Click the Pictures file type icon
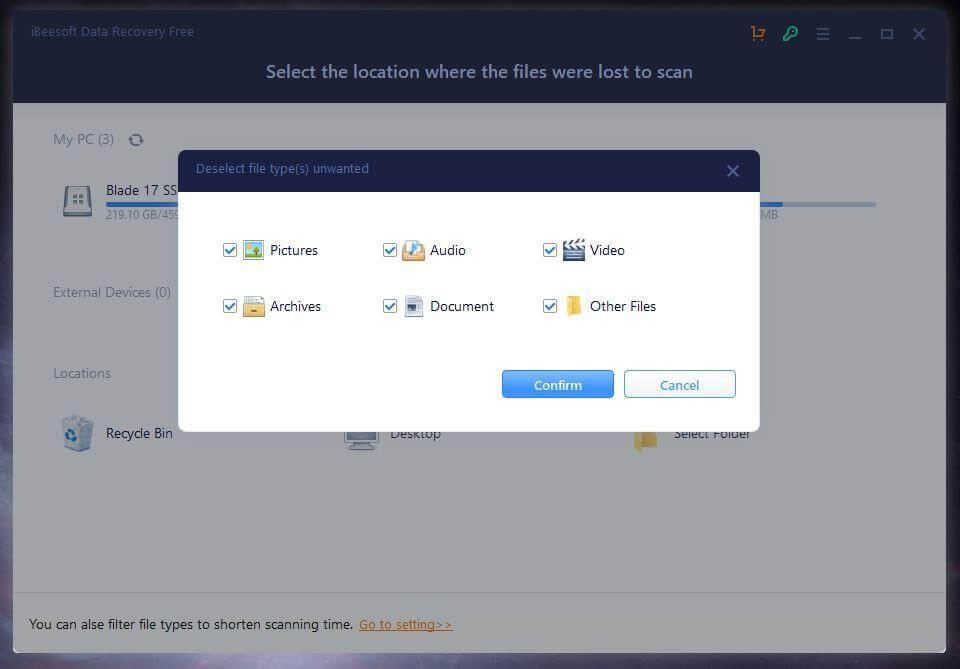This screenshot has width=960, height=669. point(253,250)
